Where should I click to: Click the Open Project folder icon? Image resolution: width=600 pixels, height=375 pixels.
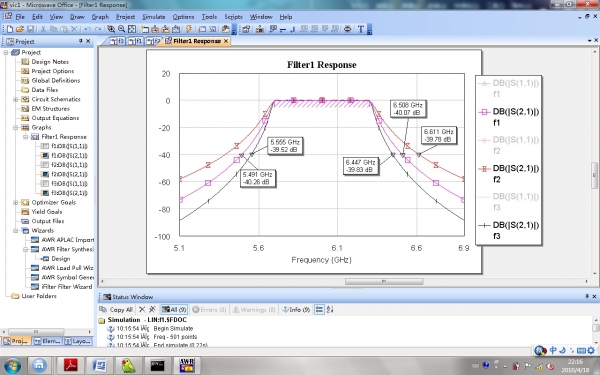click(x=20, y=29)
